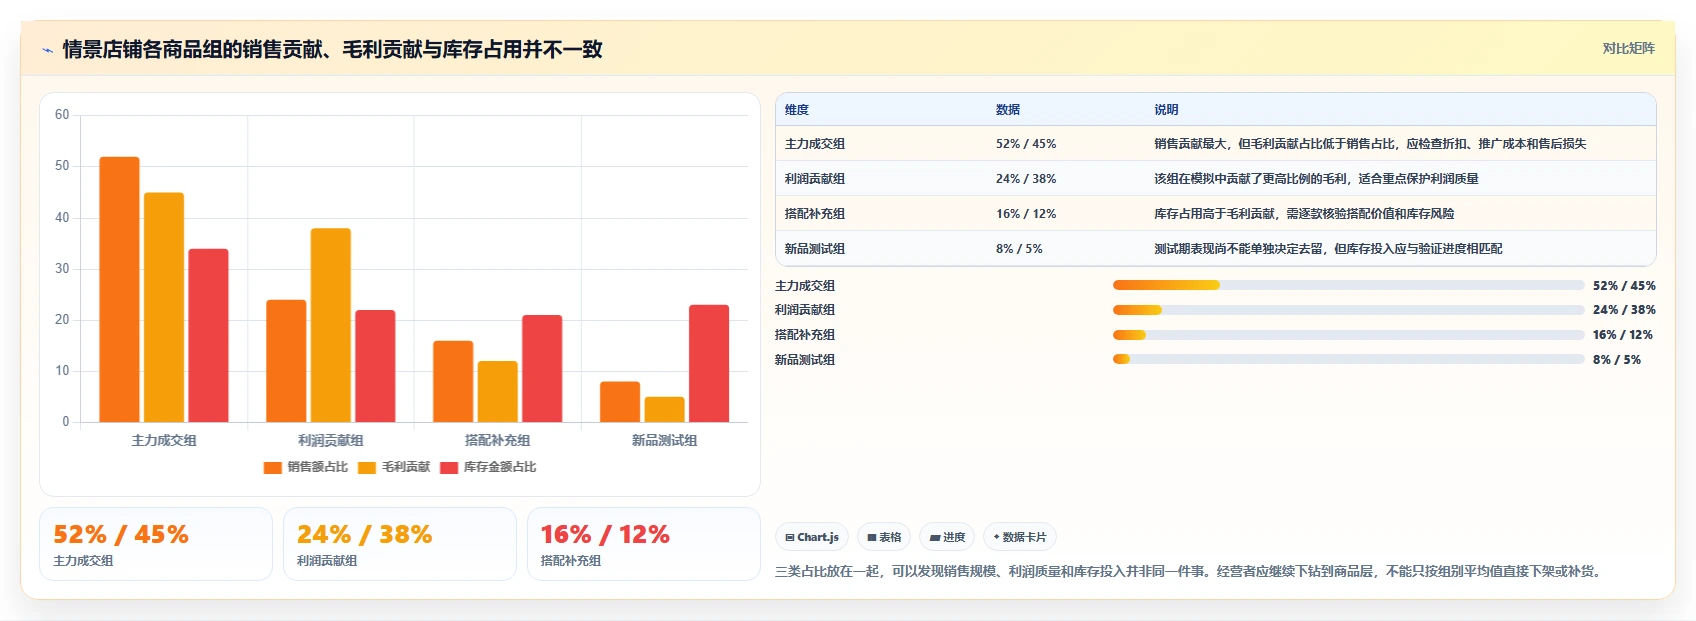Click the description starting 测试期表现尚不能
Image resolution: width=1696 pixels, height=621 pixels.
click(x=1328, y=249)
